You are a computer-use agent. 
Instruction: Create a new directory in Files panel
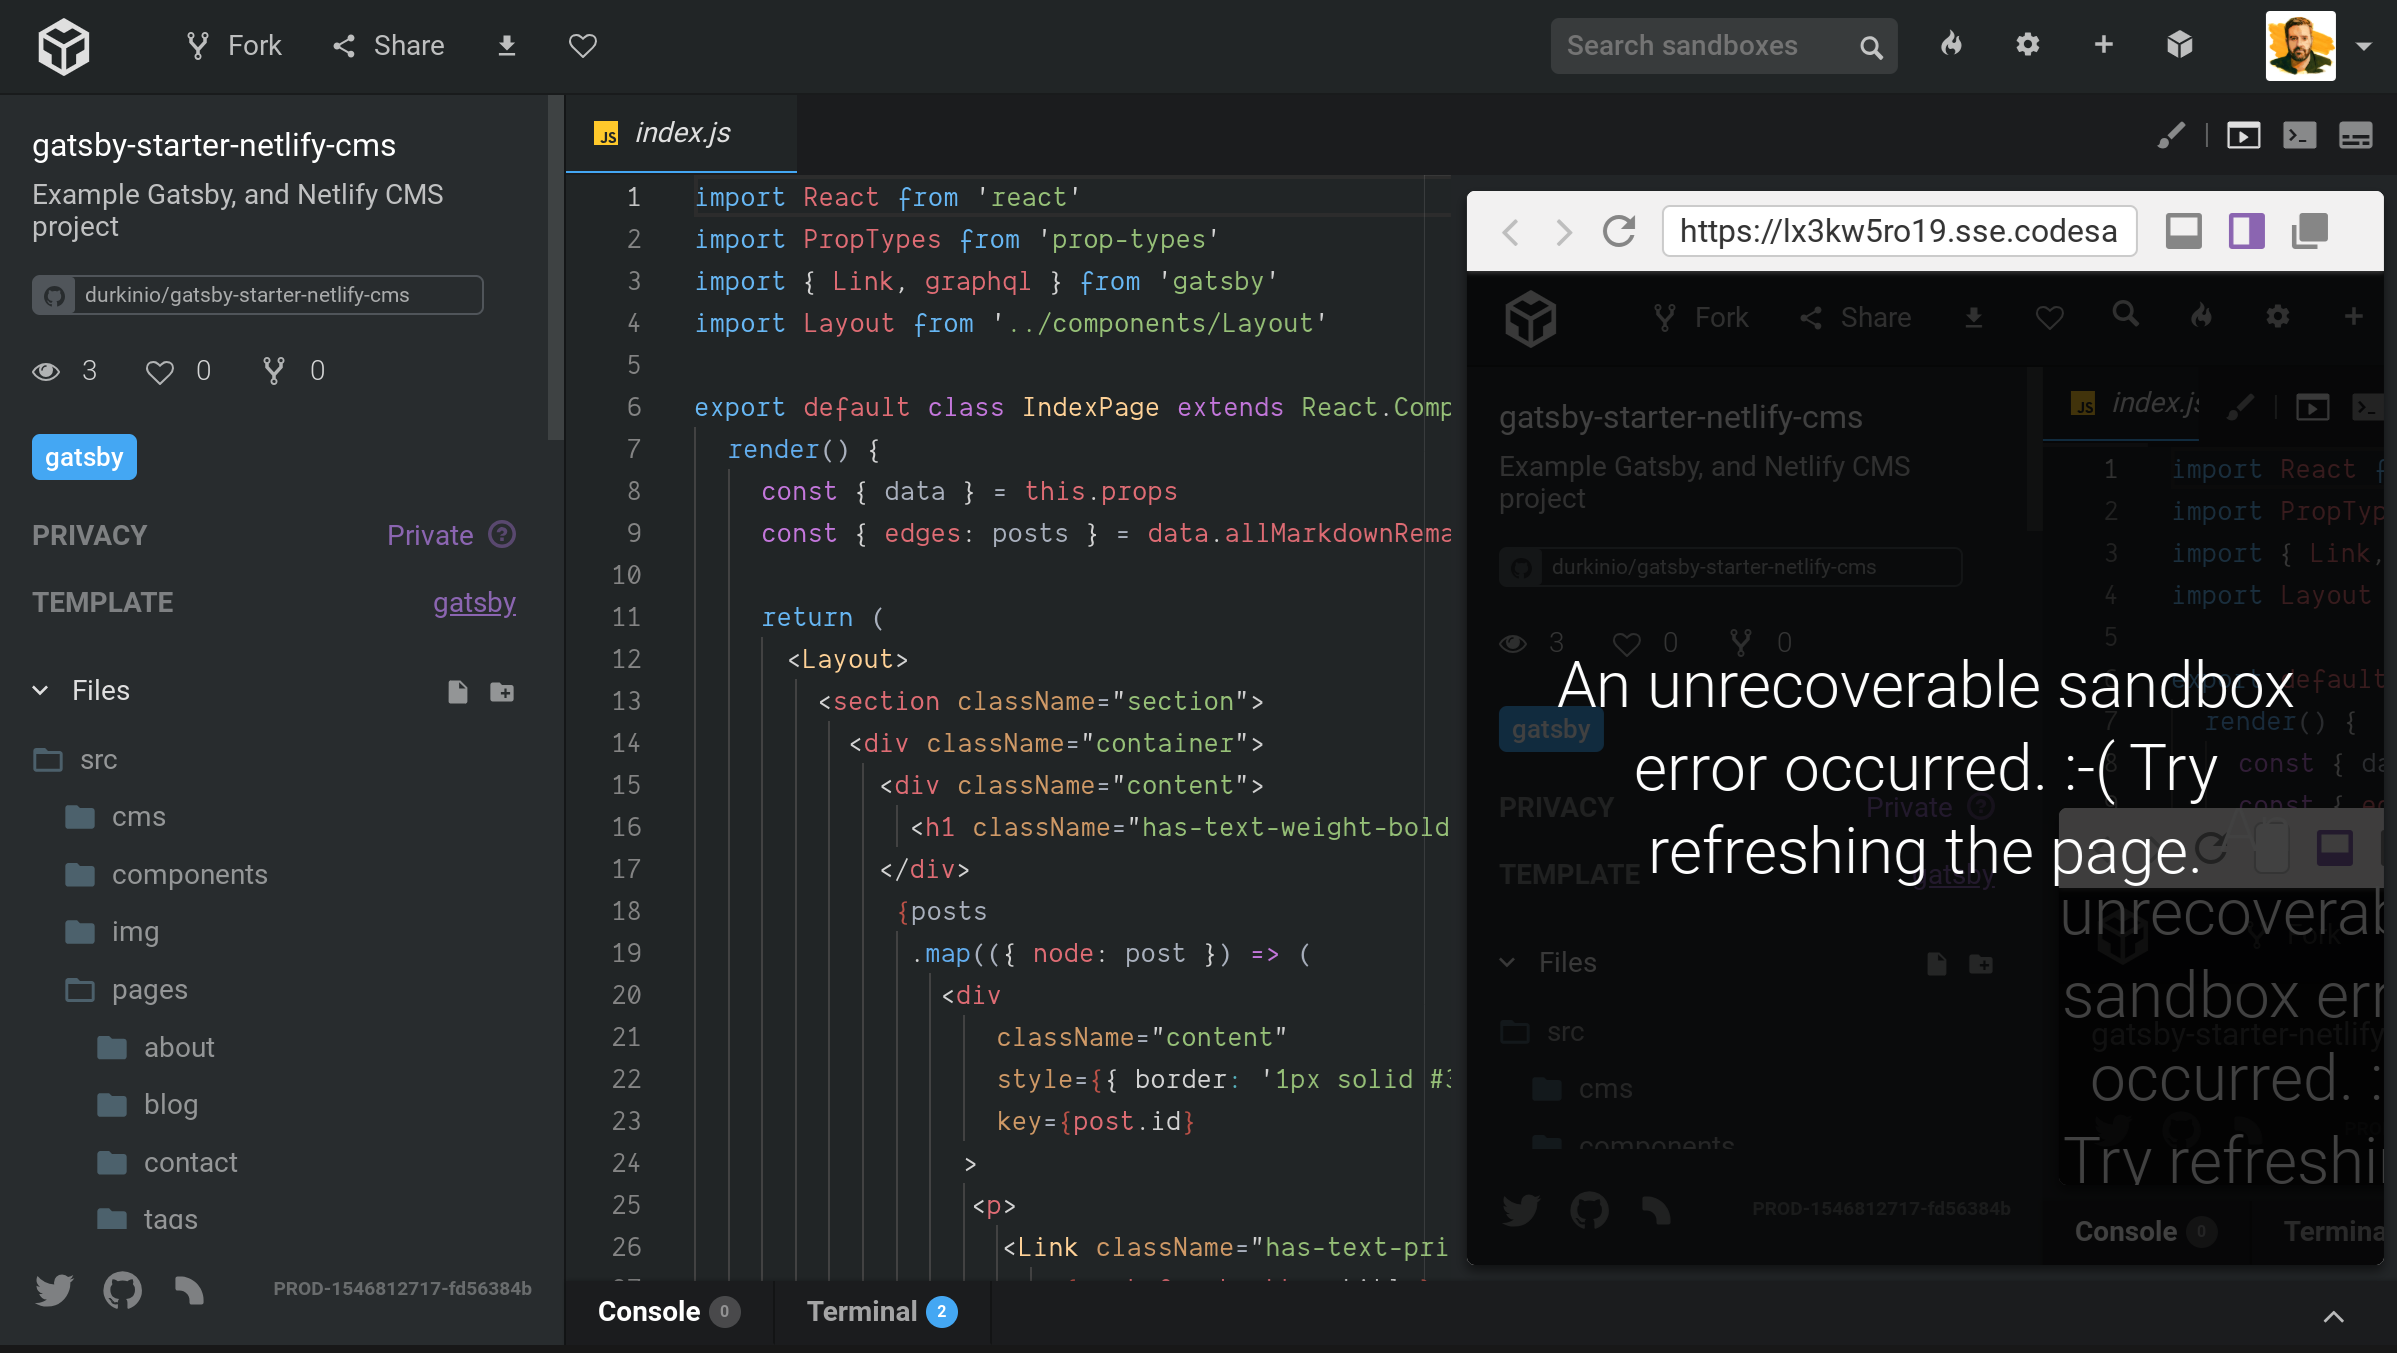coord(503,691)
